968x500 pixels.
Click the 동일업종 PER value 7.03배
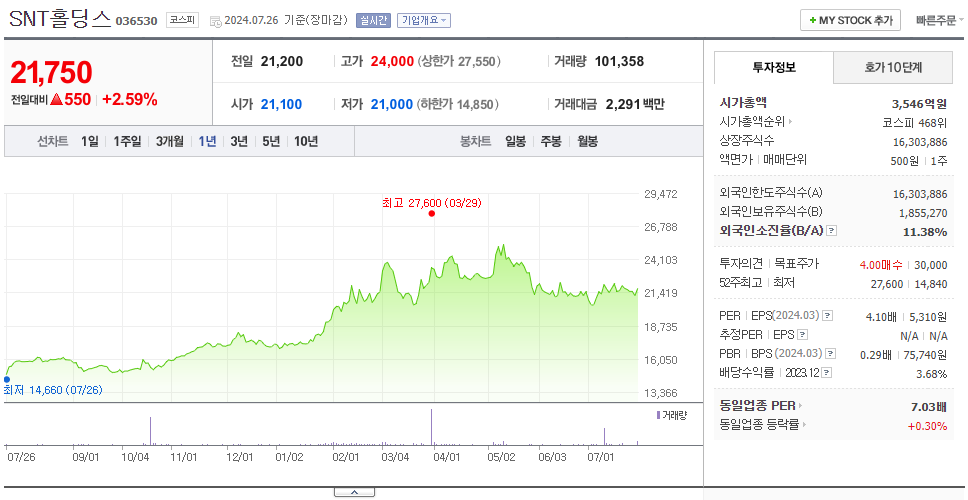point(929,406)
